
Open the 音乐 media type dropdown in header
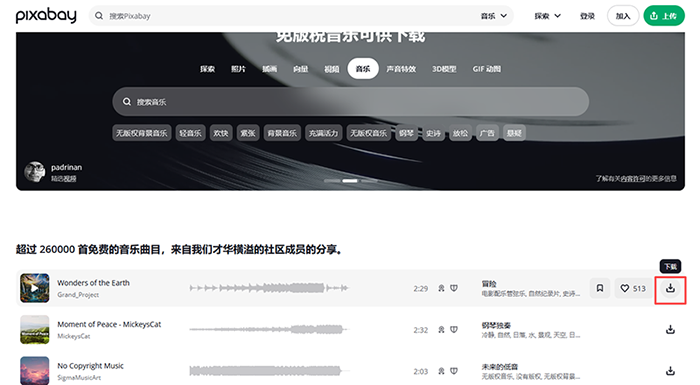click(494, 16)
